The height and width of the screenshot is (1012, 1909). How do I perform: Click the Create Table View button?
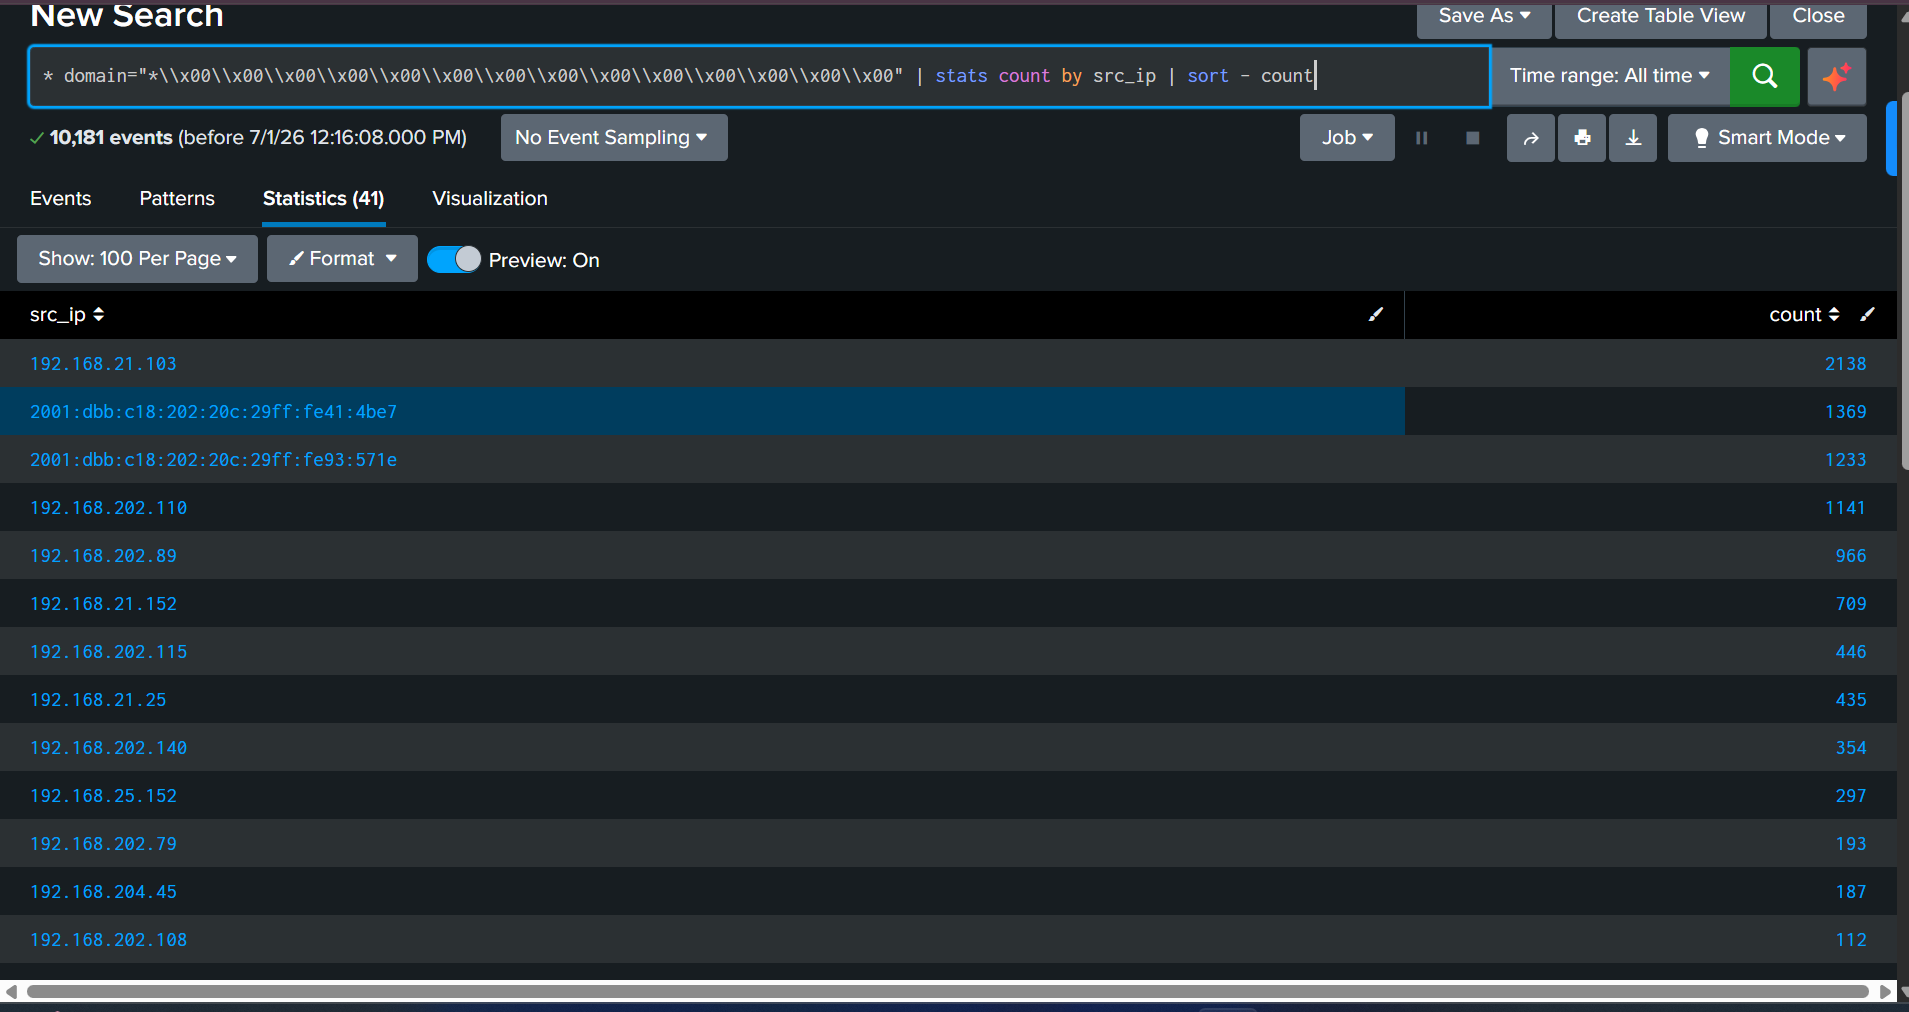coord(1661,17)
